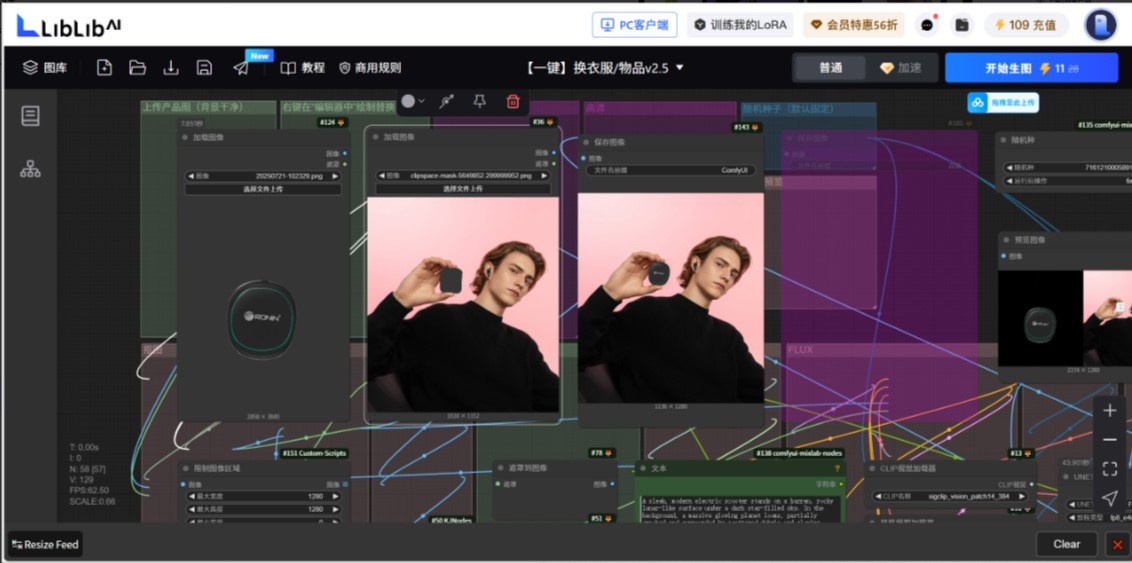Zoom out on the canvas with minus icon
The image size is (1132, 563).
[1110, 440]
